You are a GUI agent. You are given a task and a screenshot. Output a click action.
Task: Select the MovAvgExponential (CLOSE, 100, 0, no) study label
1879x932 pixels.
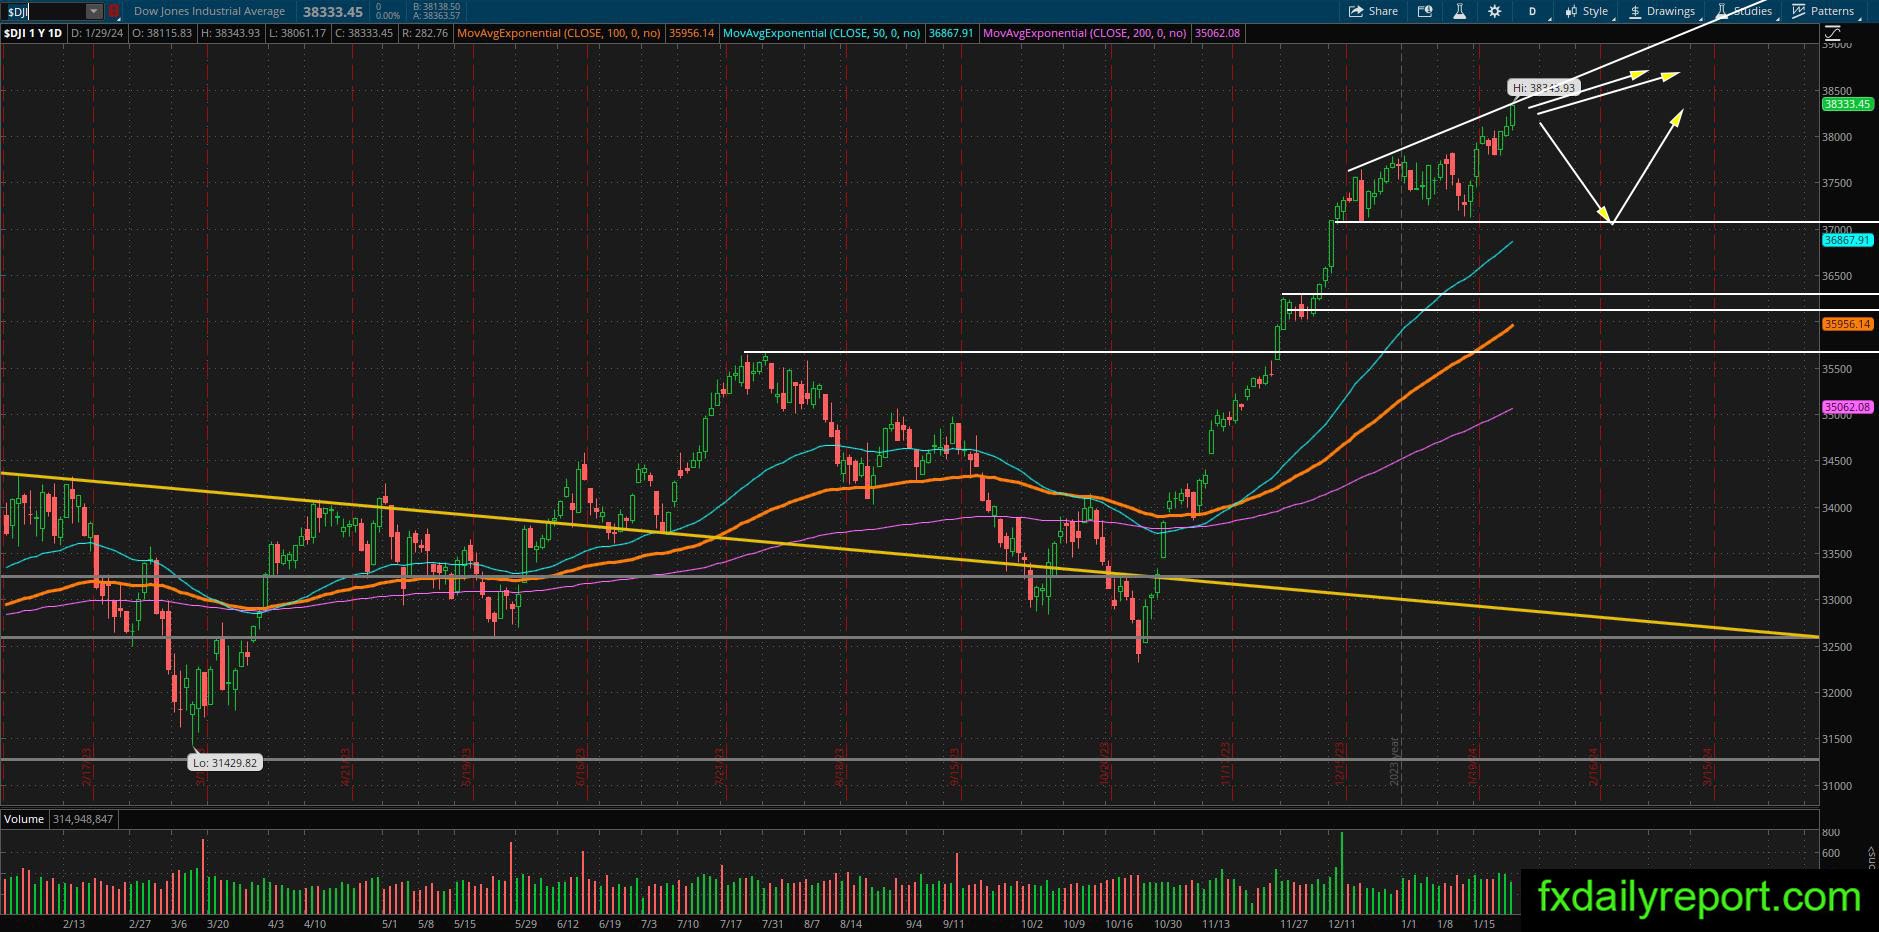pyautogui.click(x=558, y=33)
